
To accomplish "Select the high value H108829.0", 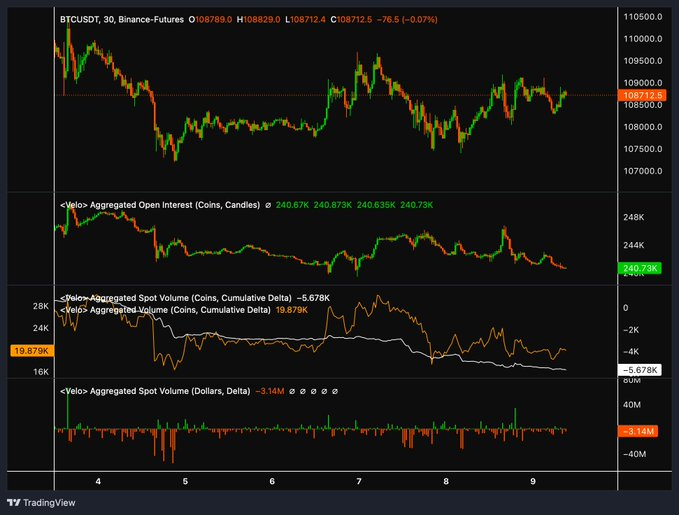I will point(258,19).
